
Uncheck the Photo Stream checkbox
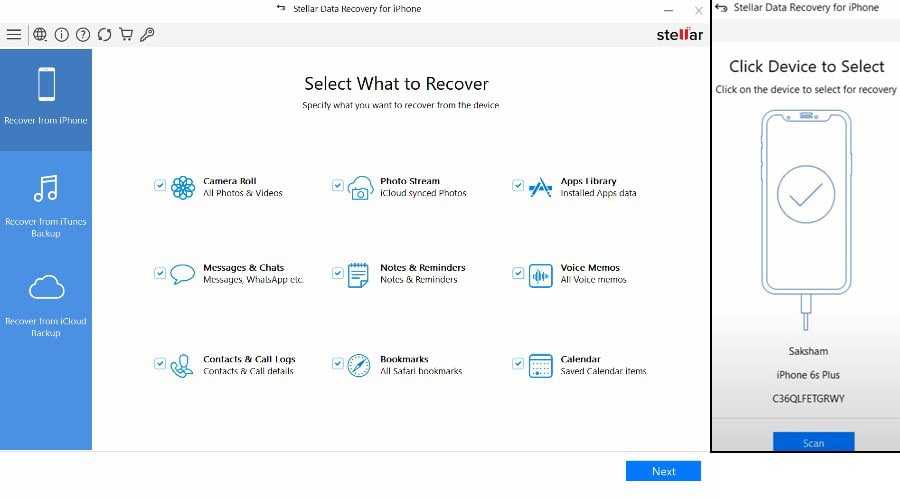coord(338,185)
